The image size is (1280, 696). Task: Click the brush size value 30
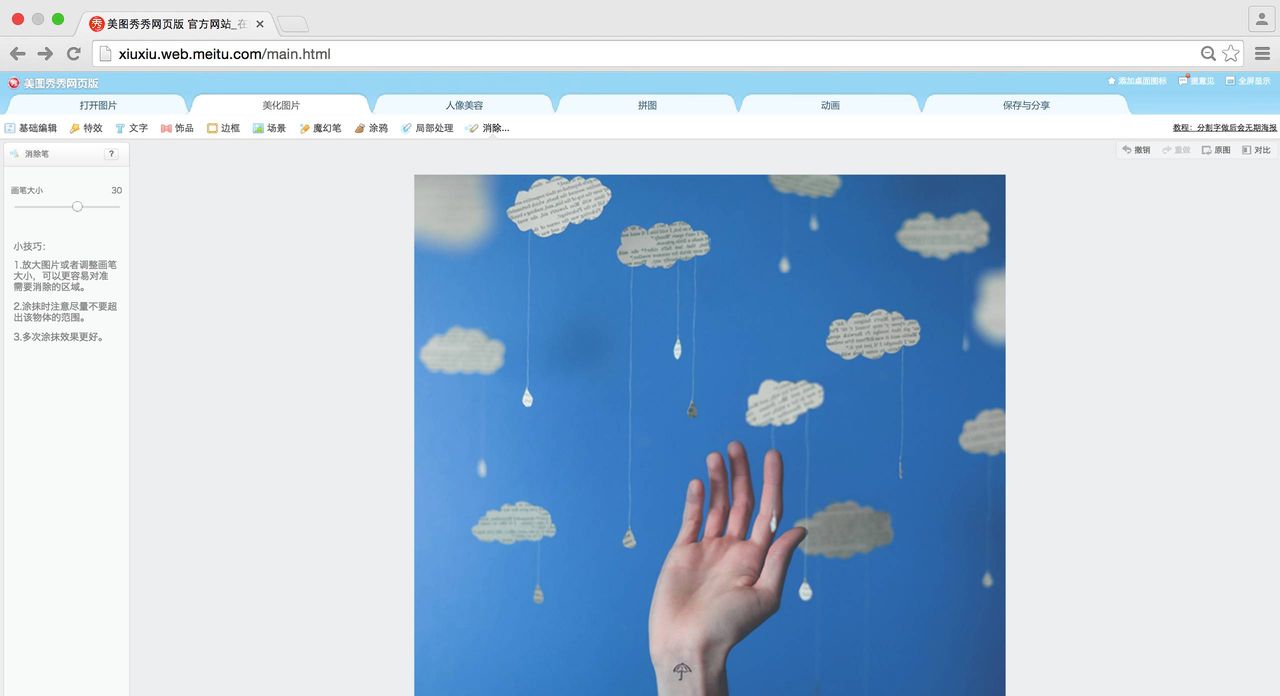[x=116, y=190]
